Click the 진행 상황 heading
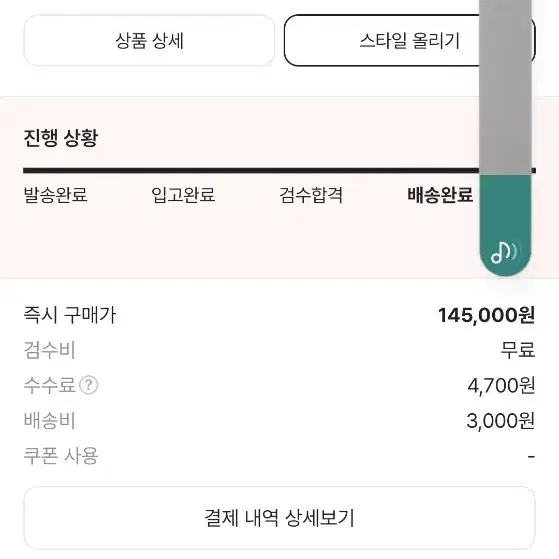 [60, 138]
